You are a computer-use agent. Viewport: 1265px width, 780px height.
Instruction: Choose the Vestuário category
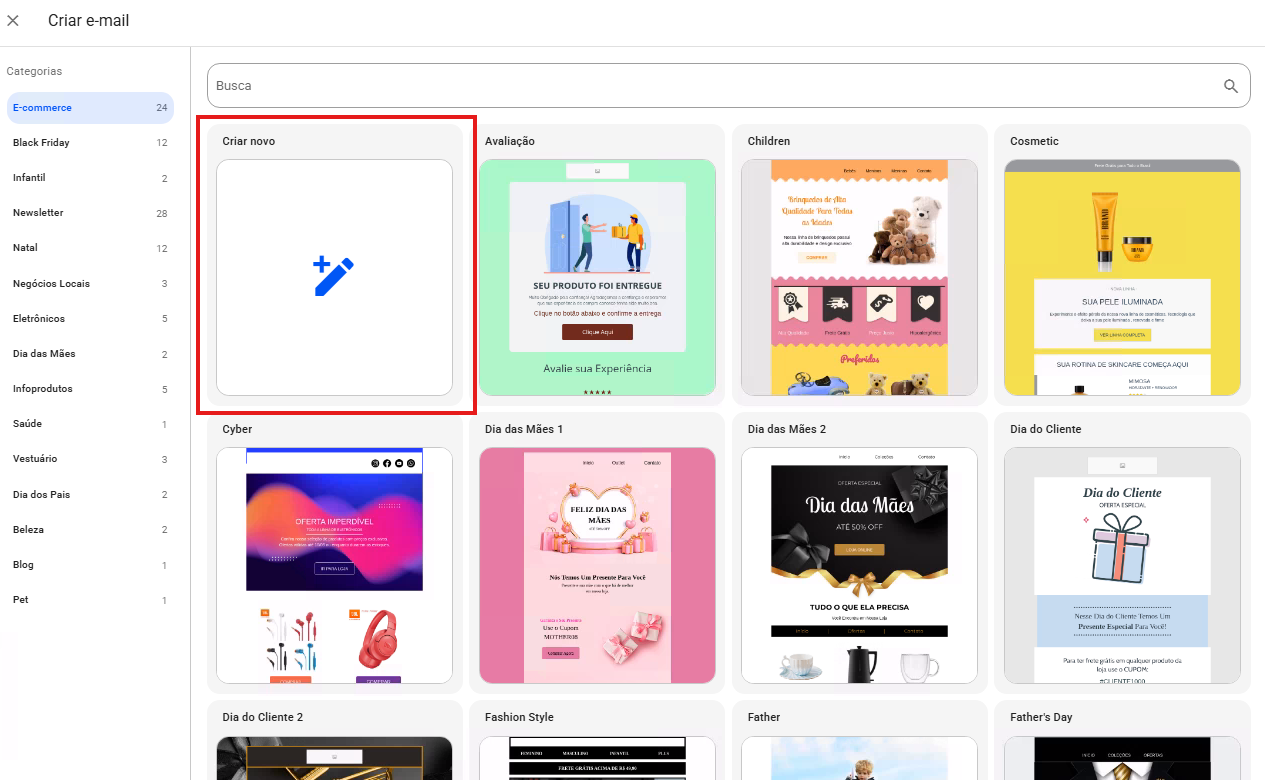coord(90,459)
